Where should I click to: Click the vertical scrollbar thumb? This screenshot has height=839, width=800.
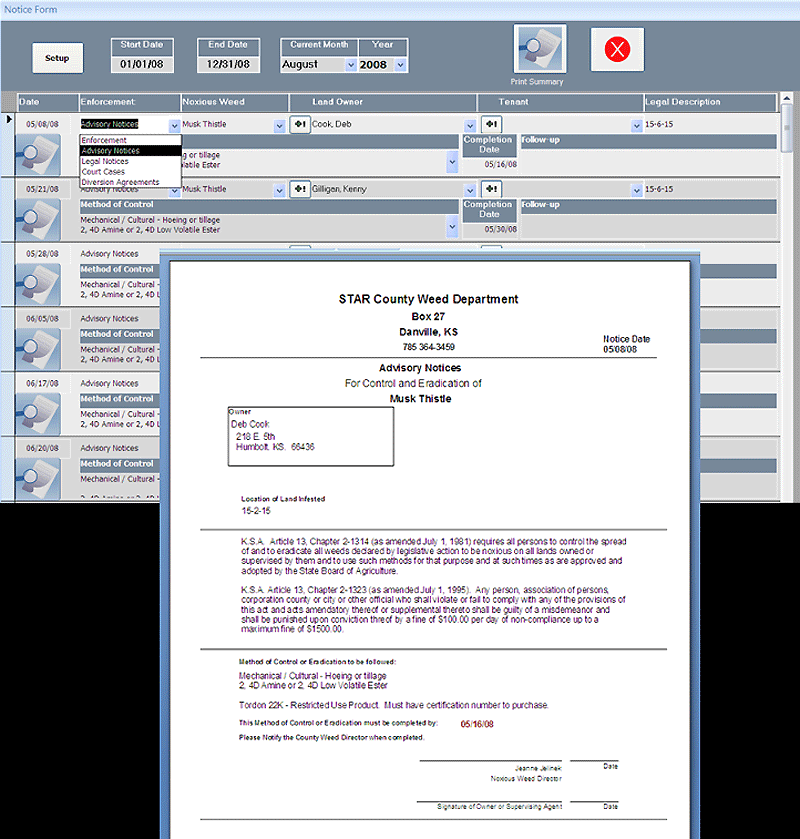[x=786, y=128]
